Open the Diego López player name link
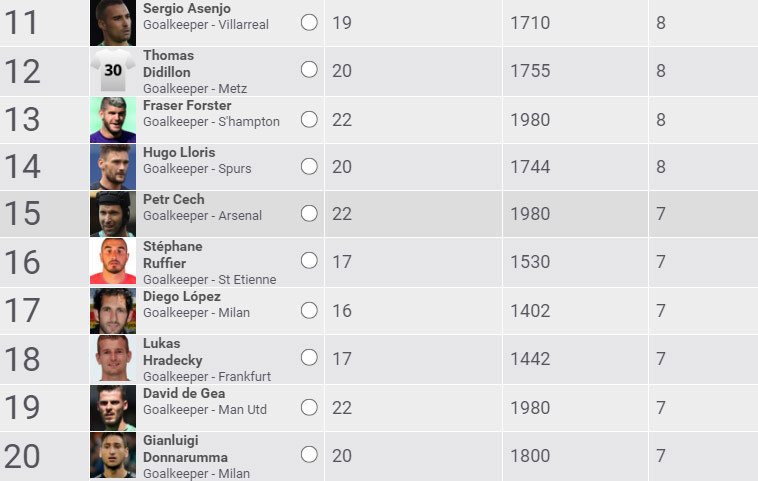Viewport: 758px width, 481px height. [x=182, y=297]
